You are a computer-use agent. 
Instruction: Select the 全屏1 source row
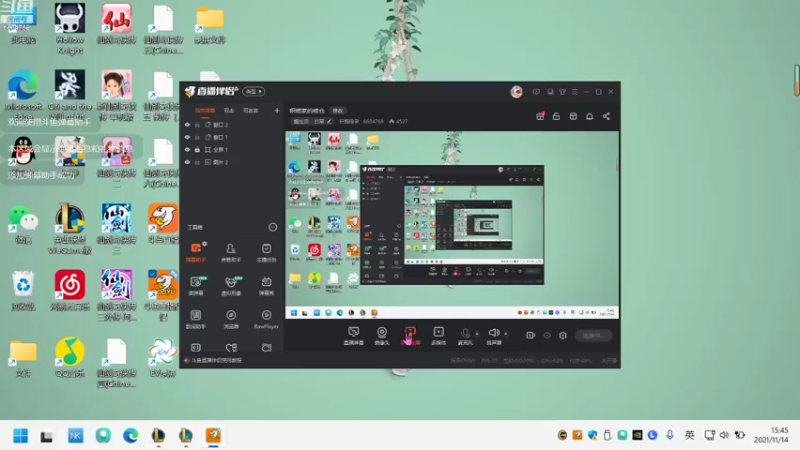click(232, 149)
